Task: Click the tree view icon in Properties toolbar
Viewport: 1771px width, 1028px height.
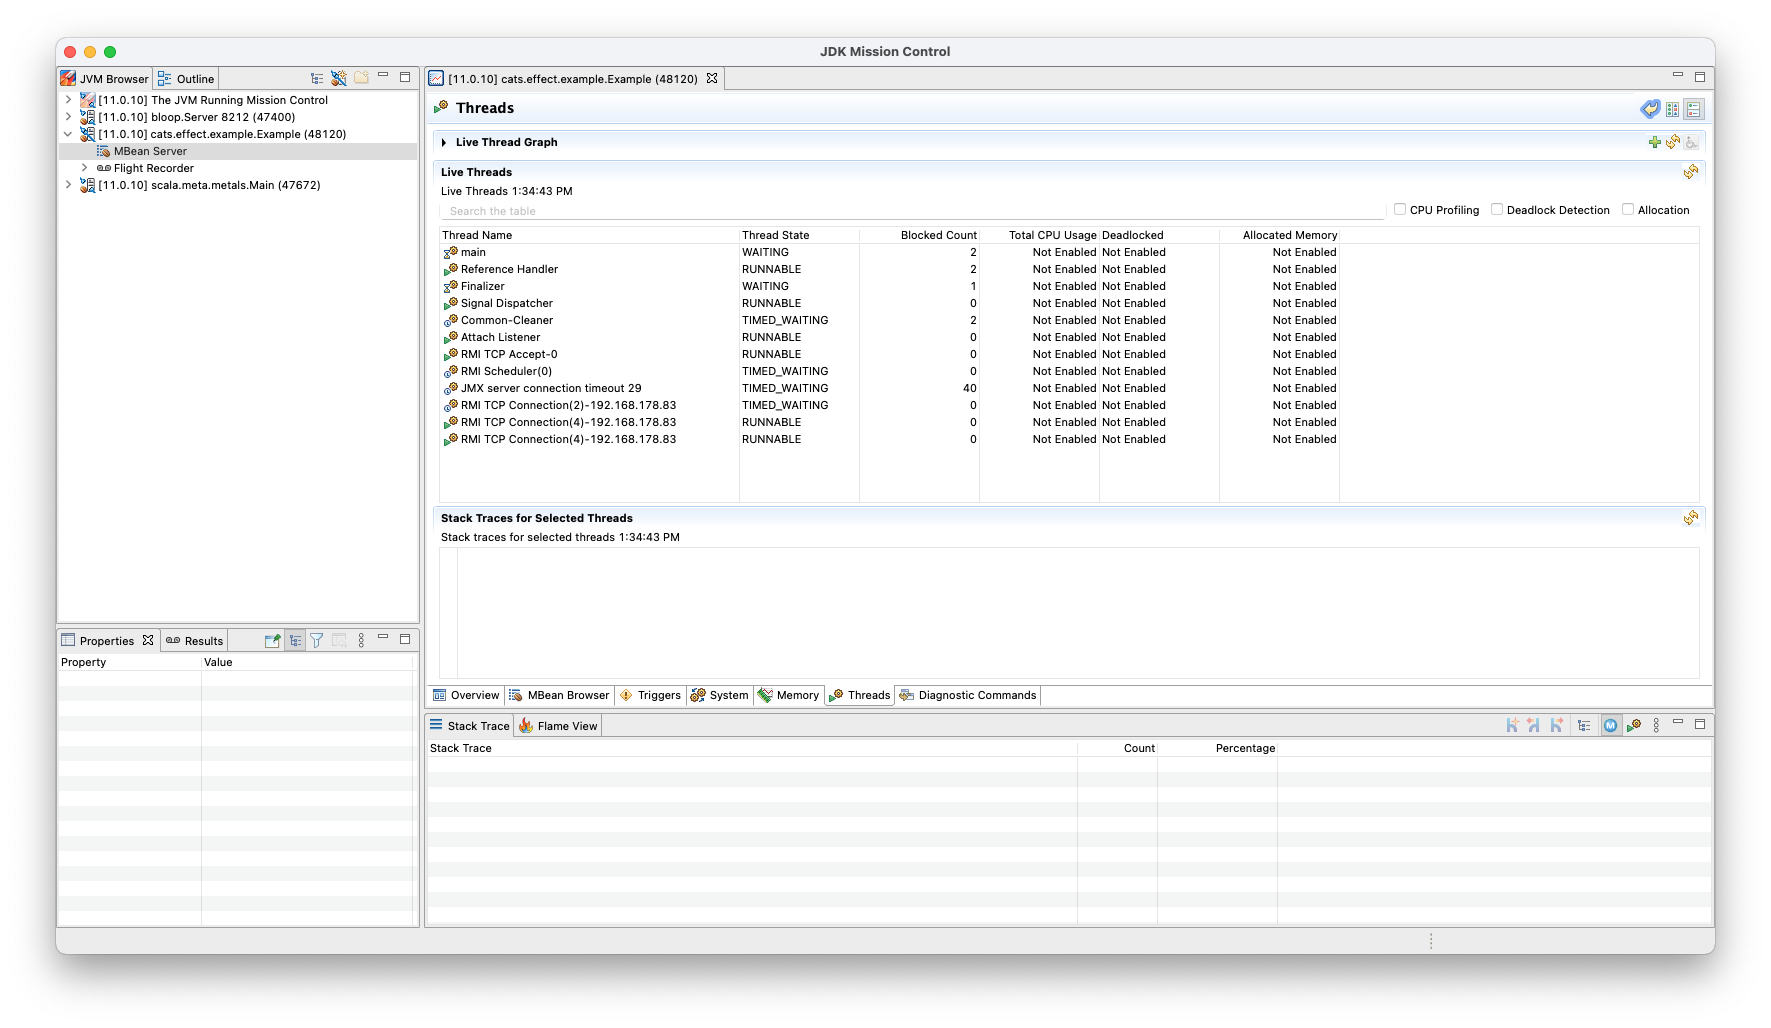Action: 295,641
